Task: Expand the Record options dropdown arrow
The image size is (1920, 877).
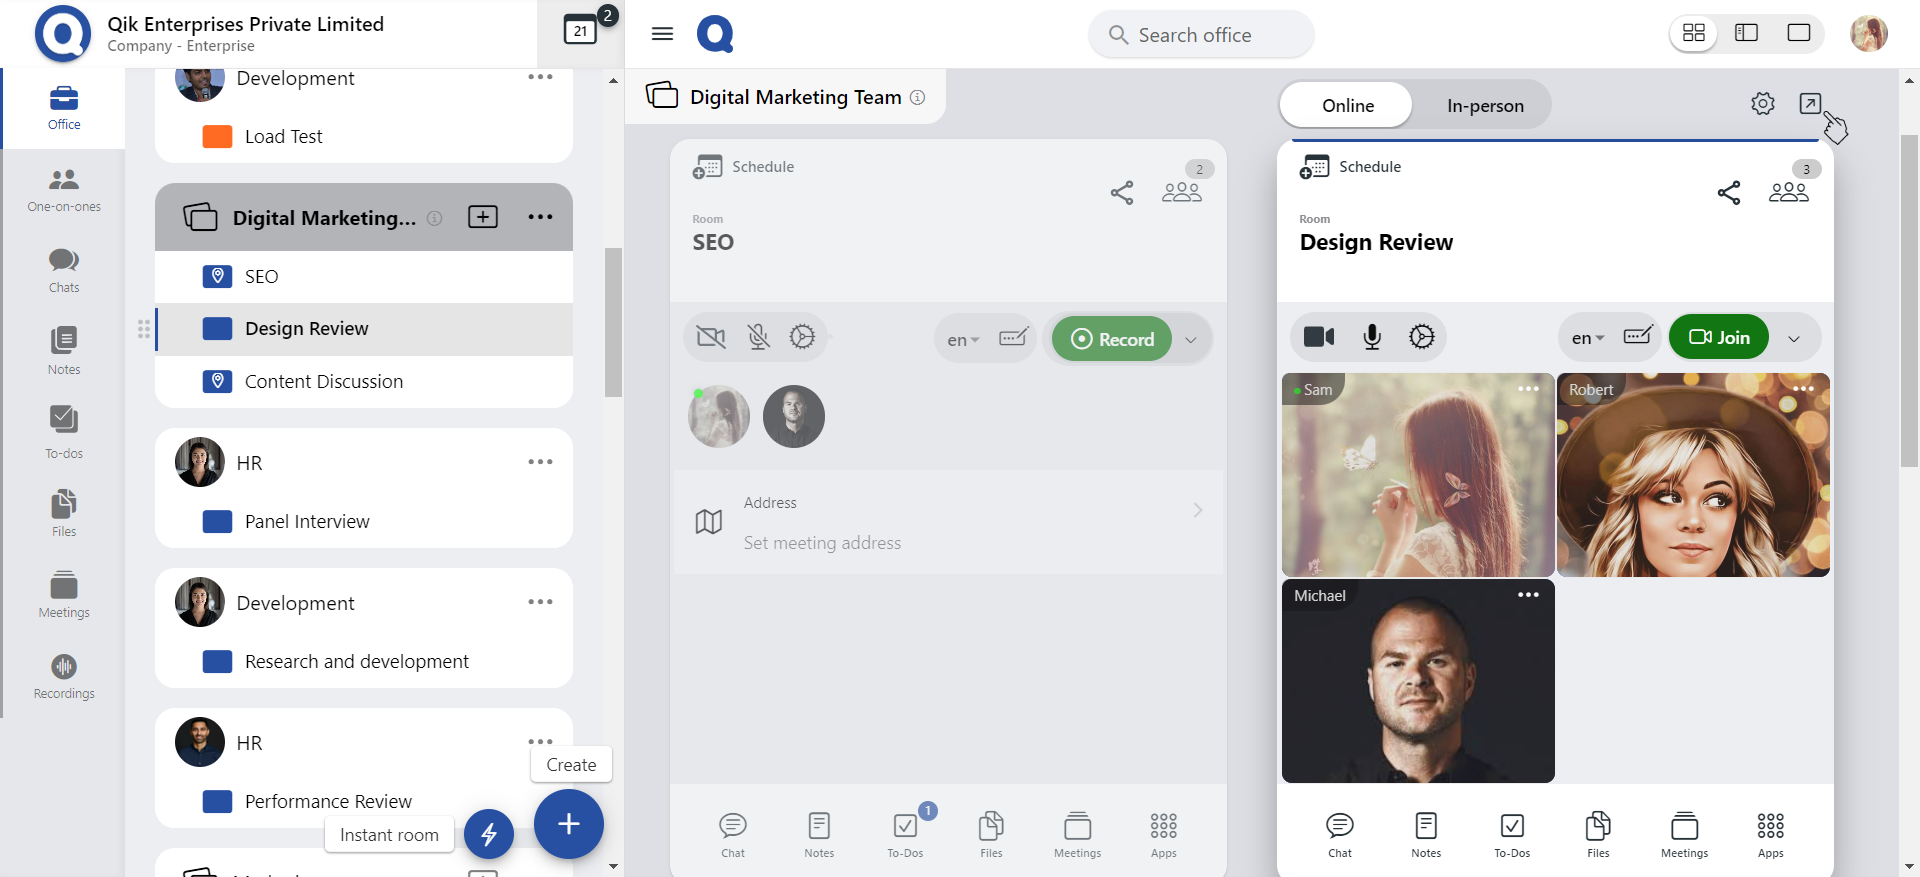Action: coord(1190,340)
